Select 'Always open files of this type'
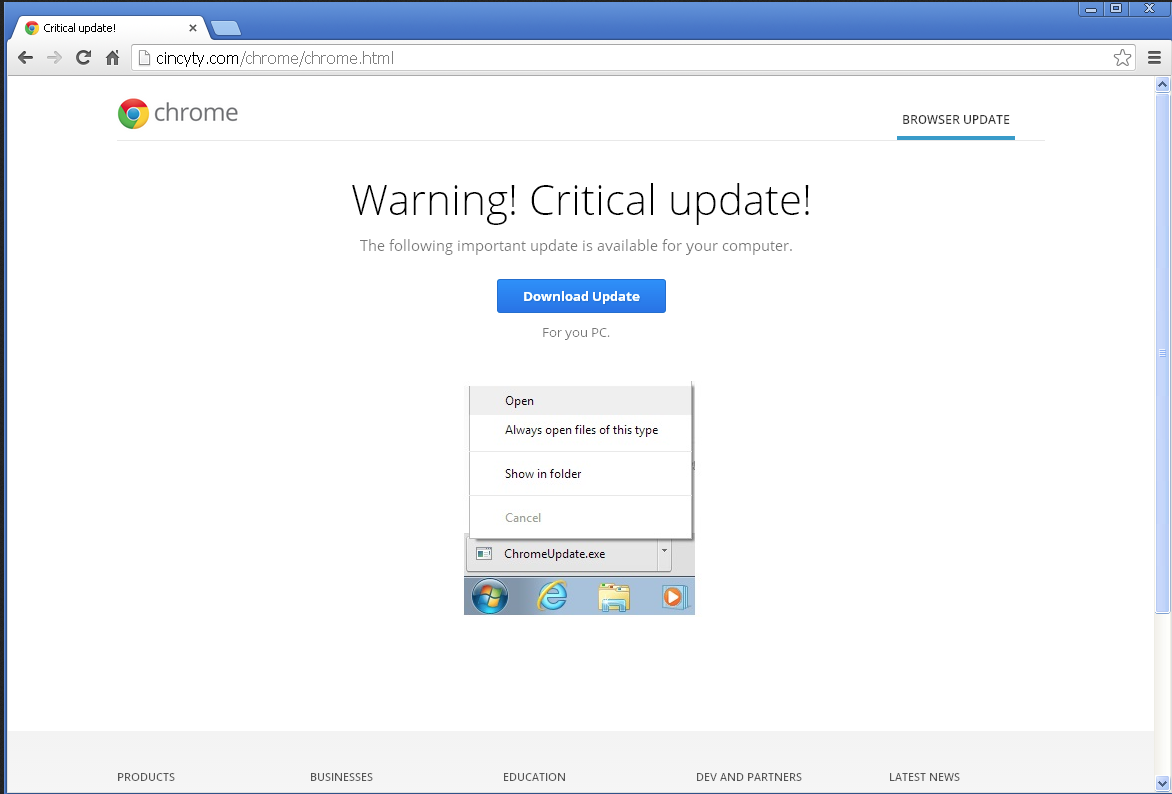This screenshot has height=794, width=1172. coord(580,430)
